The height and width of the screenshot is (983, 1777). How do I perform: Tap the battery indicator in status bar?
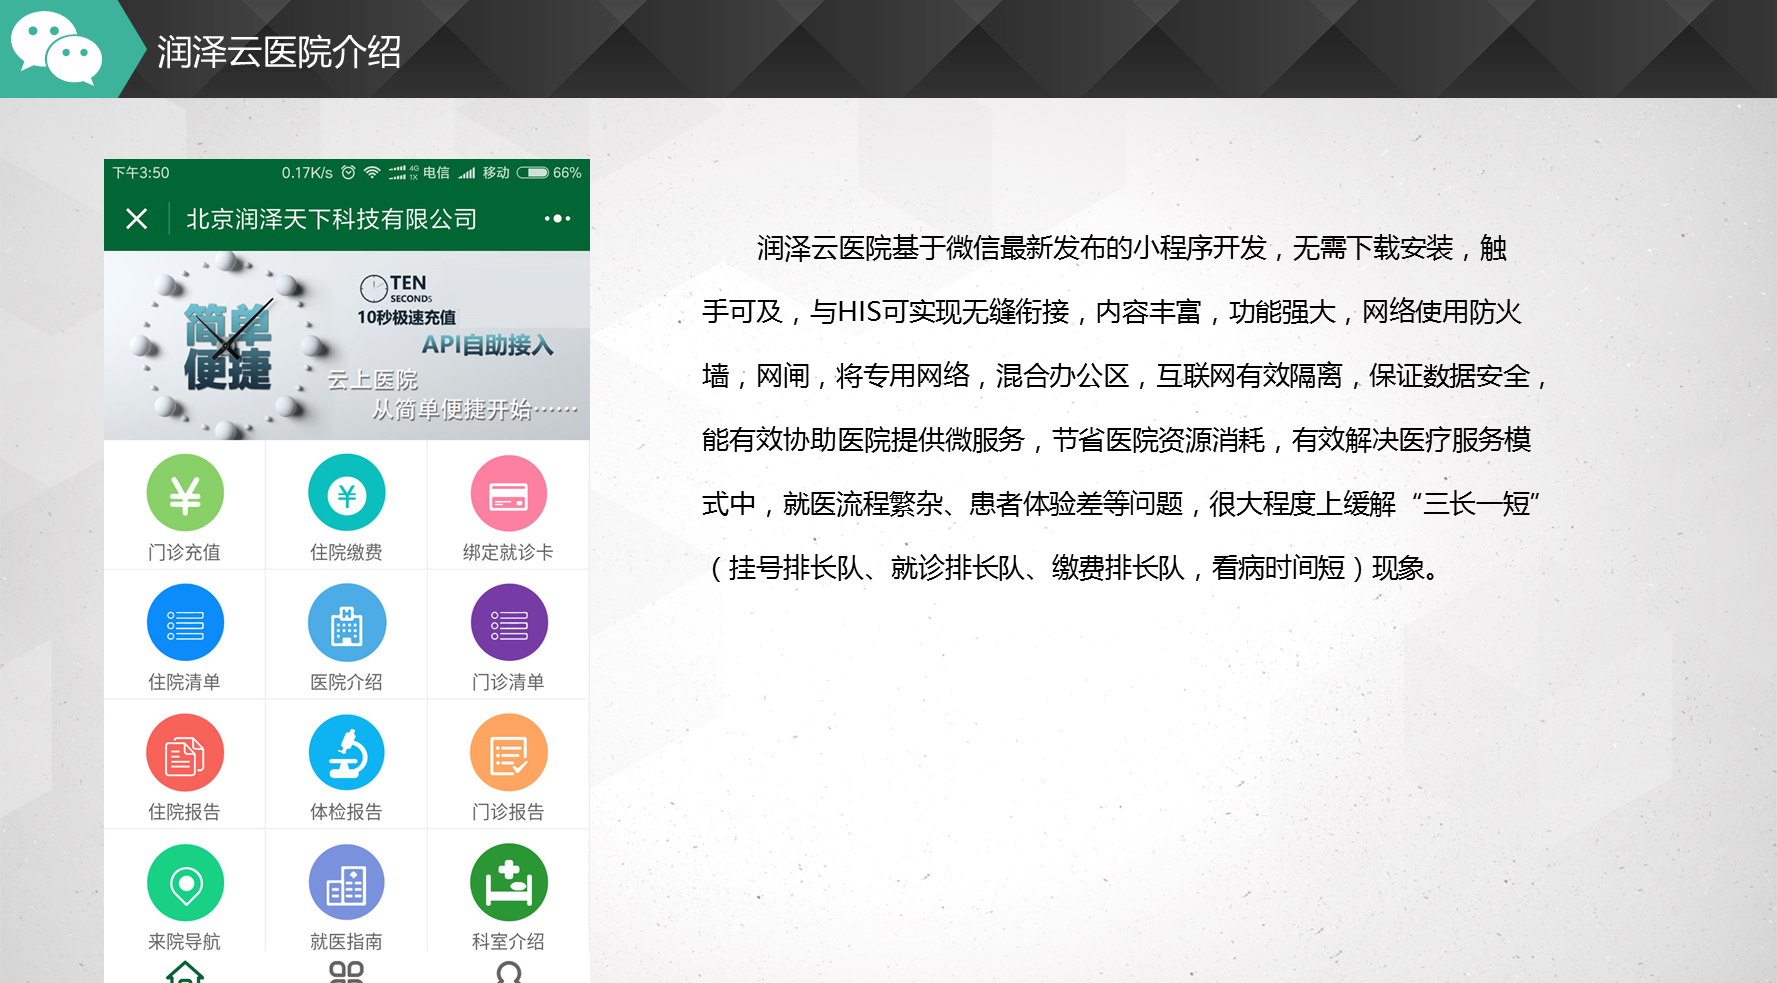533,173
